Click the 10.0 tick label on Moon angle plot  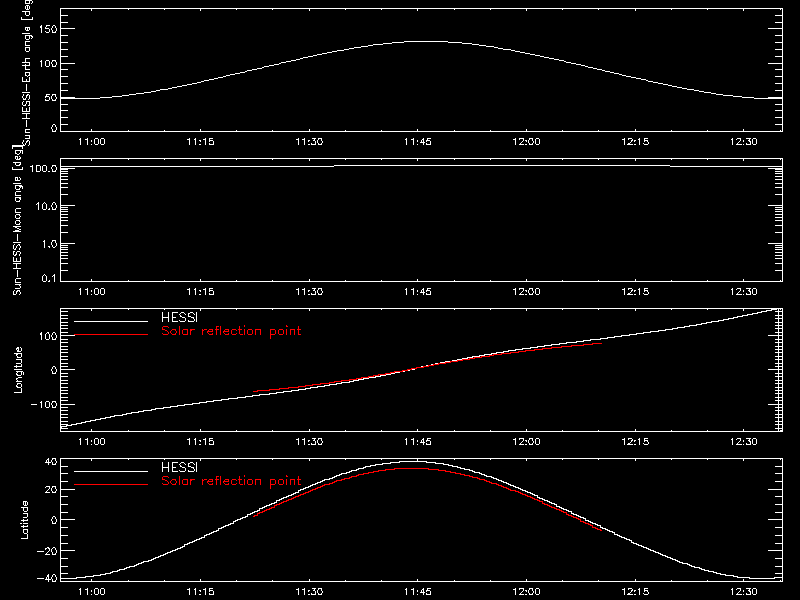click(x=46, y=206)
